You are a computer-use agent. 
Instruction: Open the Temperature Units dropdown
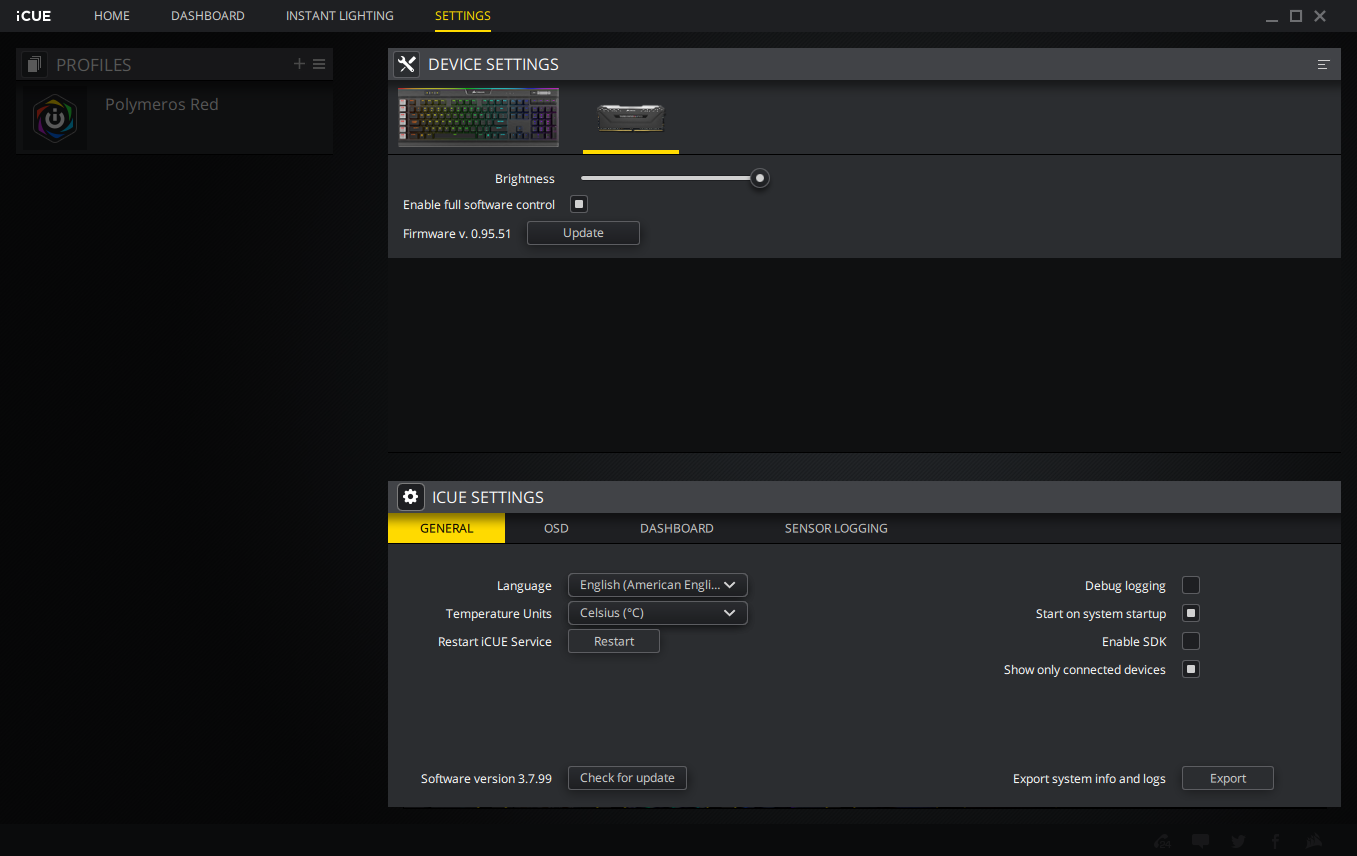pyautogui.click(x=658, y=613)
